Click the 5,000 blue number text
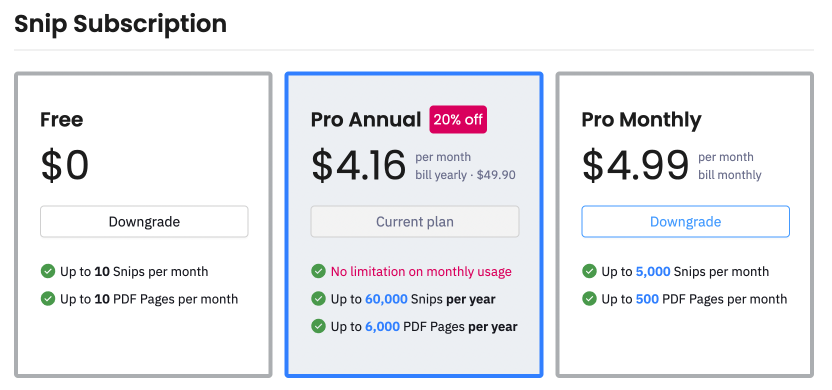 [x=653, y=272]
